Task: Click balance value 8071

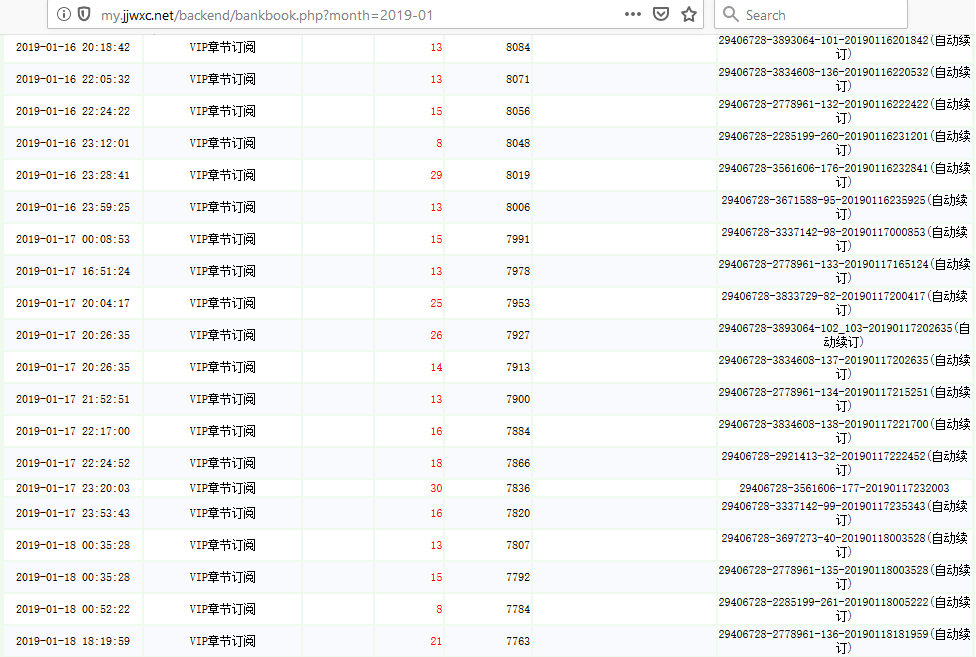Action: coord(518,80)
